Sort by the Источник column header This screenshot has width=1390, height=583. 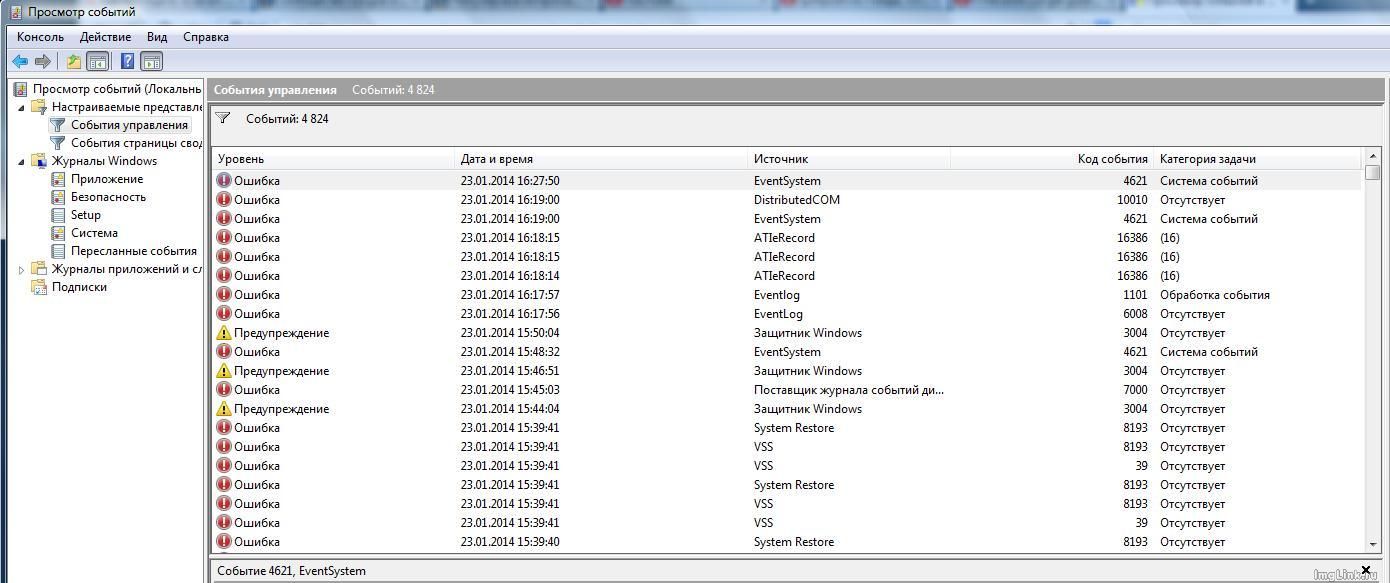(849, 159)
